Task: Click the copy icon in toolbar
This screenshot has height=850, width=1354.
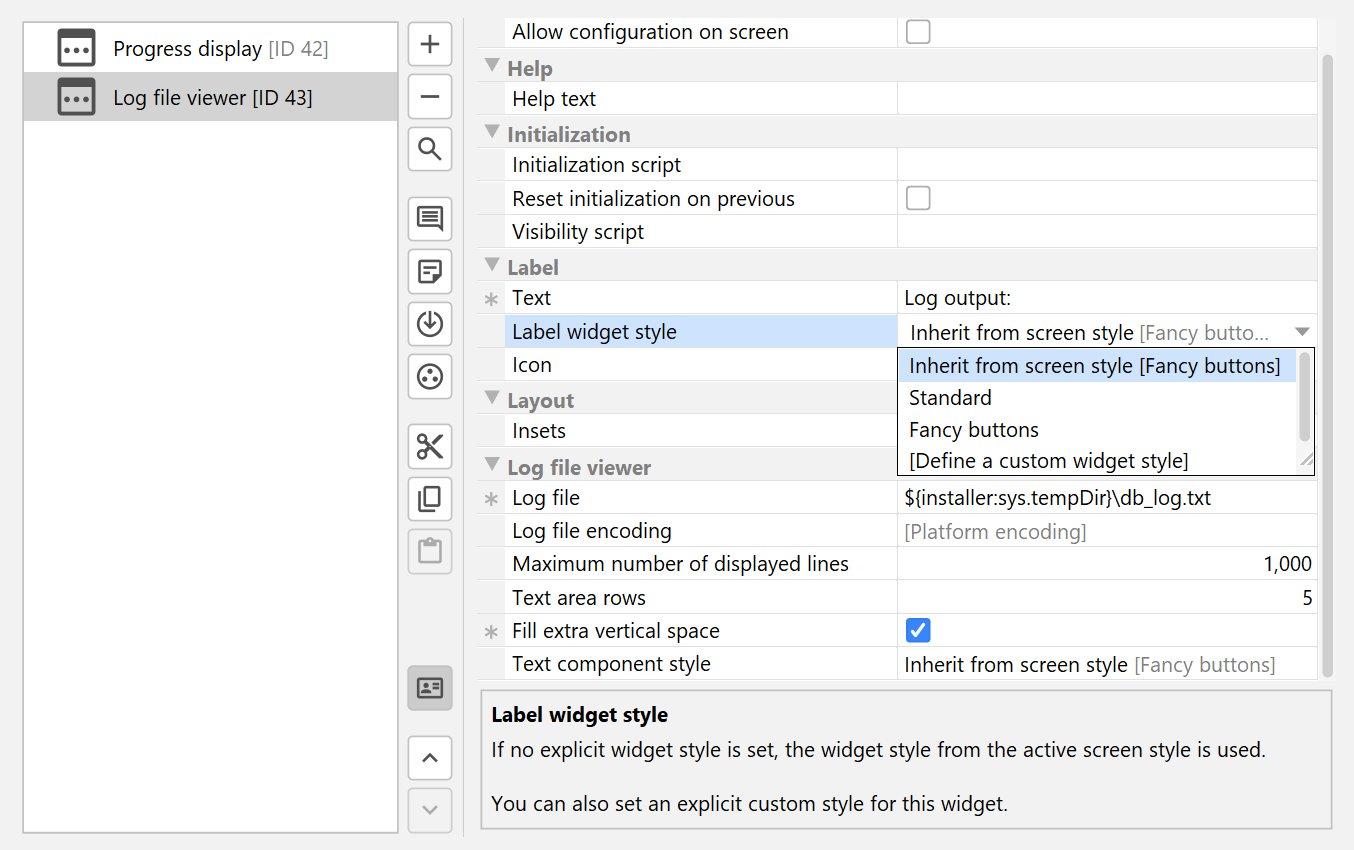Action: pyautogui.click(x=430, y=498)
